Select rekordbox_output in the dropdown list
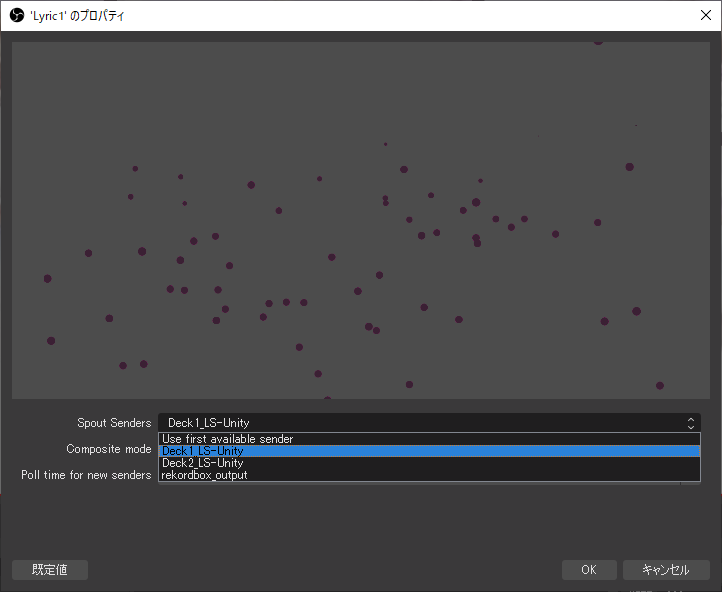 [x=429, y=475]
